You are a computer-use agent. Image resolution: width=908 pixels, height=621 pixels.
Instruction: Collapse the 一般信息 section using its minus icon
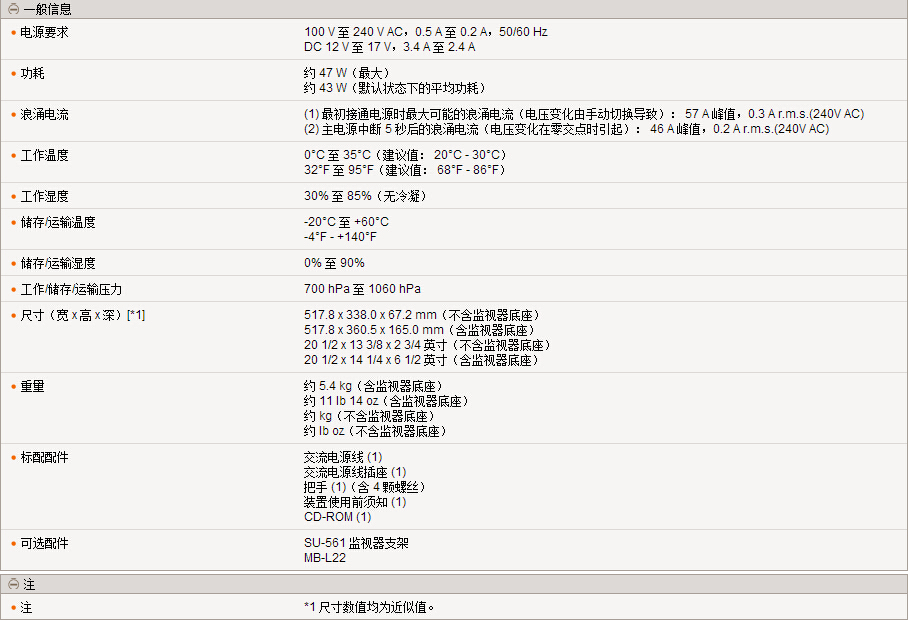click(x=13, y=8)
